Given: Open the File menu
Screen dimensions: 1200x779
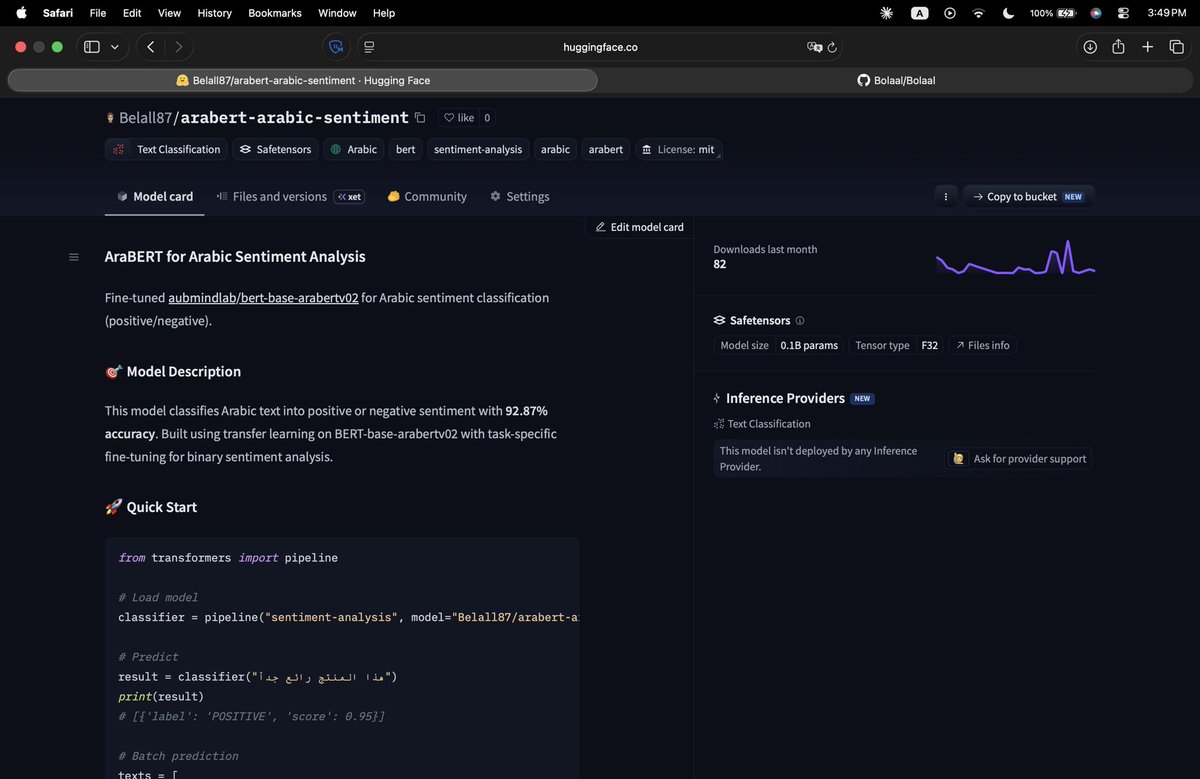Looking at the screenshot, I should [x=98, y=13].
